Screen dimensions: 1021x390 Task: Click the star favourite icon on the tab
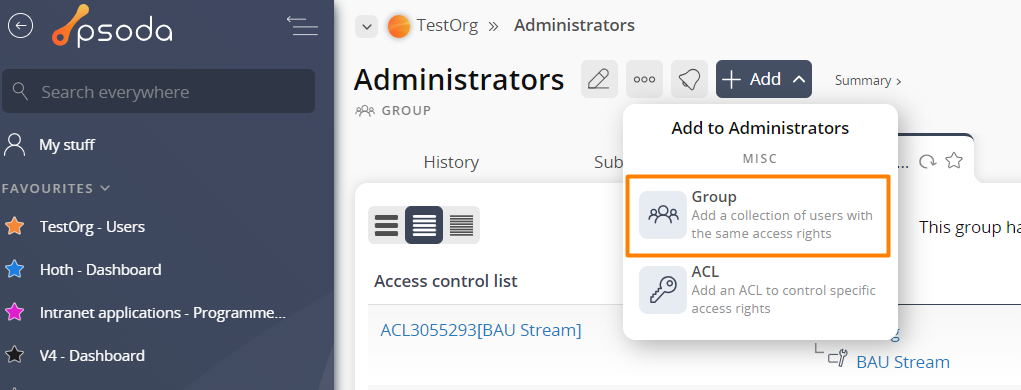coord(954,161)
